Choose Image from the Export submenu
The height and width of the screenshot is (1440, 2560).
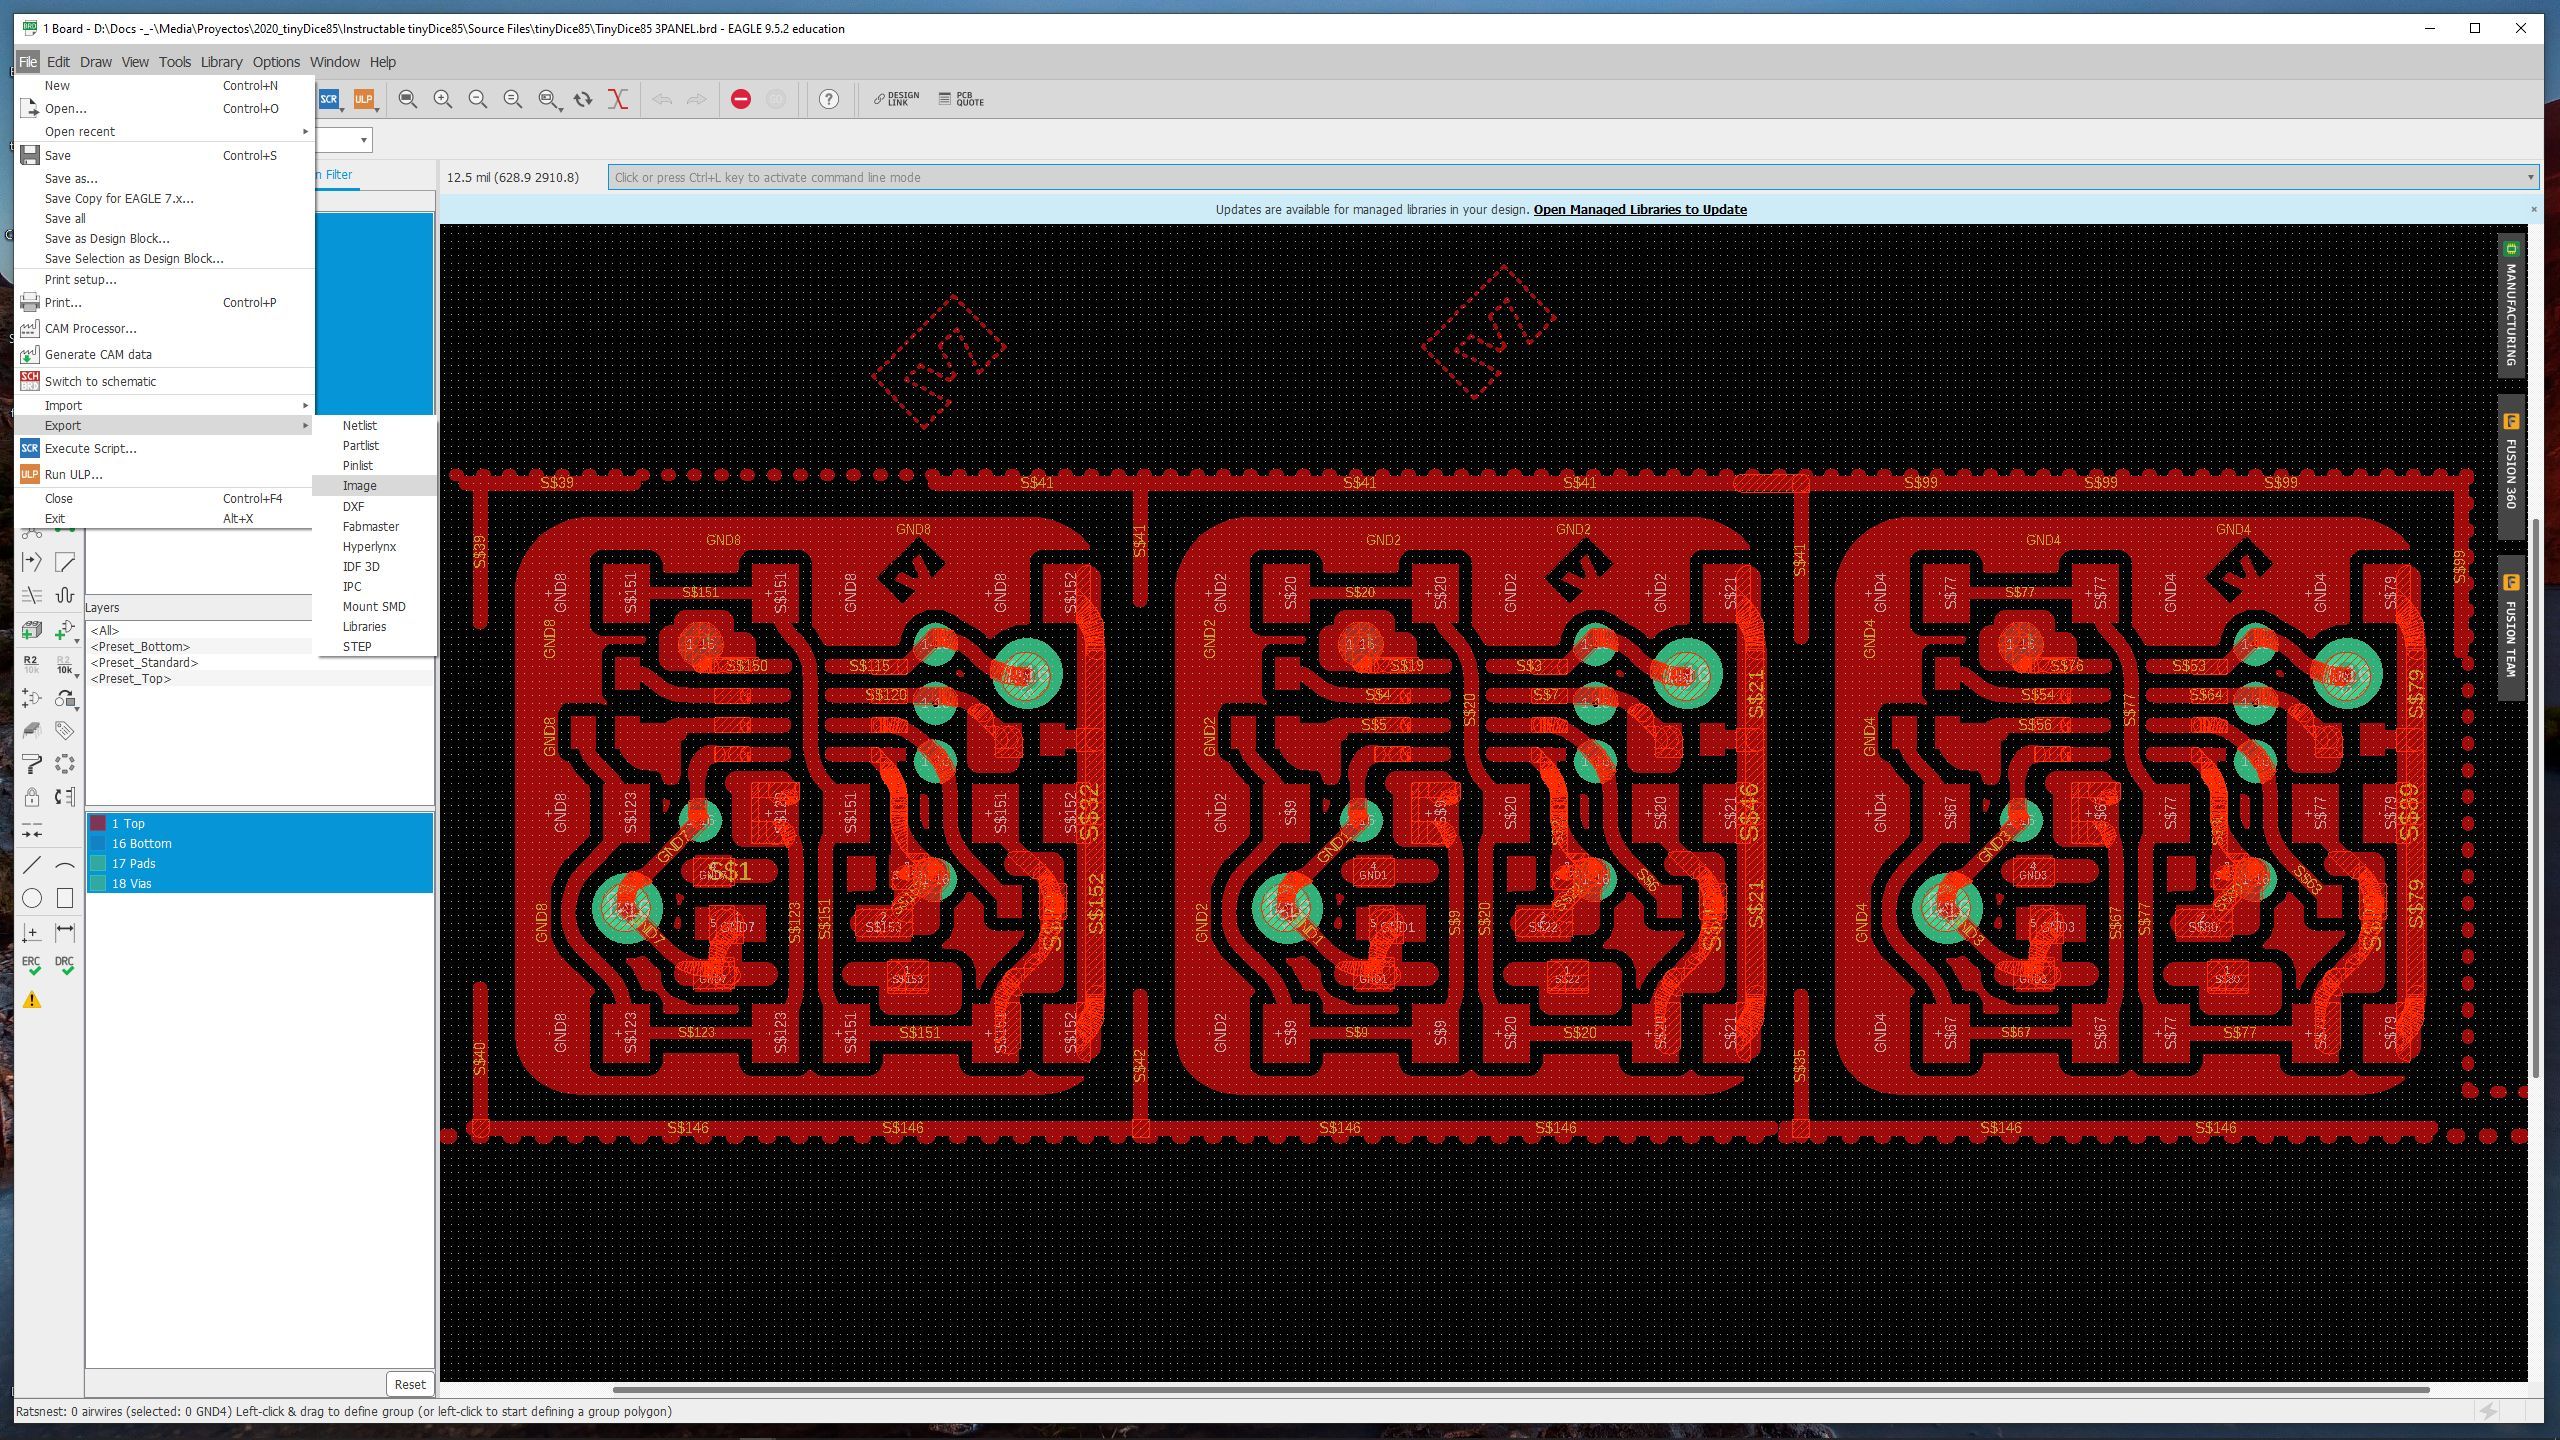click(x=360, y=486)
